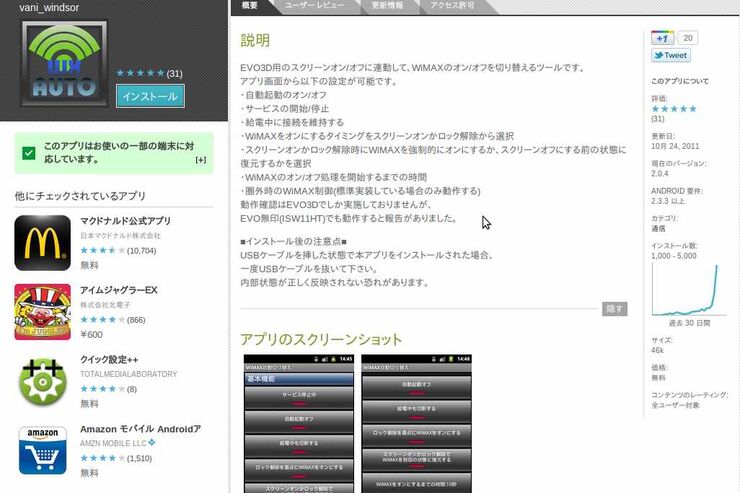Click the 全ユーザー対象 content rating
This screenshot has height=493, width=740.
pos(675,405)
